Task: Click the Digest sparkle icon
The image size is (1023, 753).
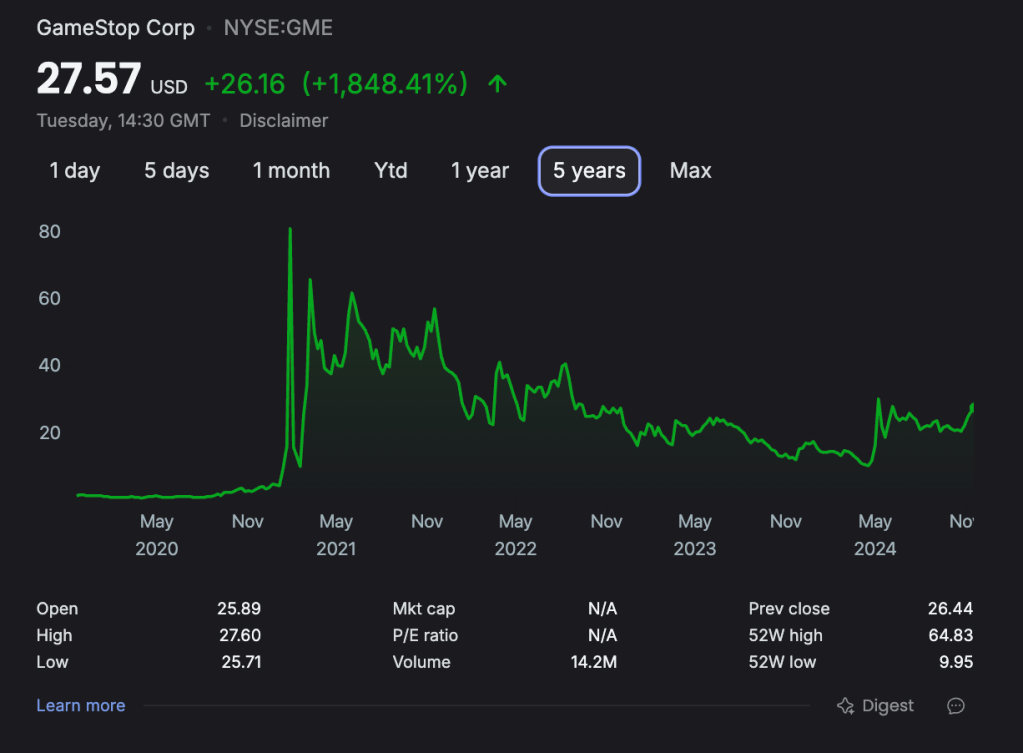Action: 845,706
